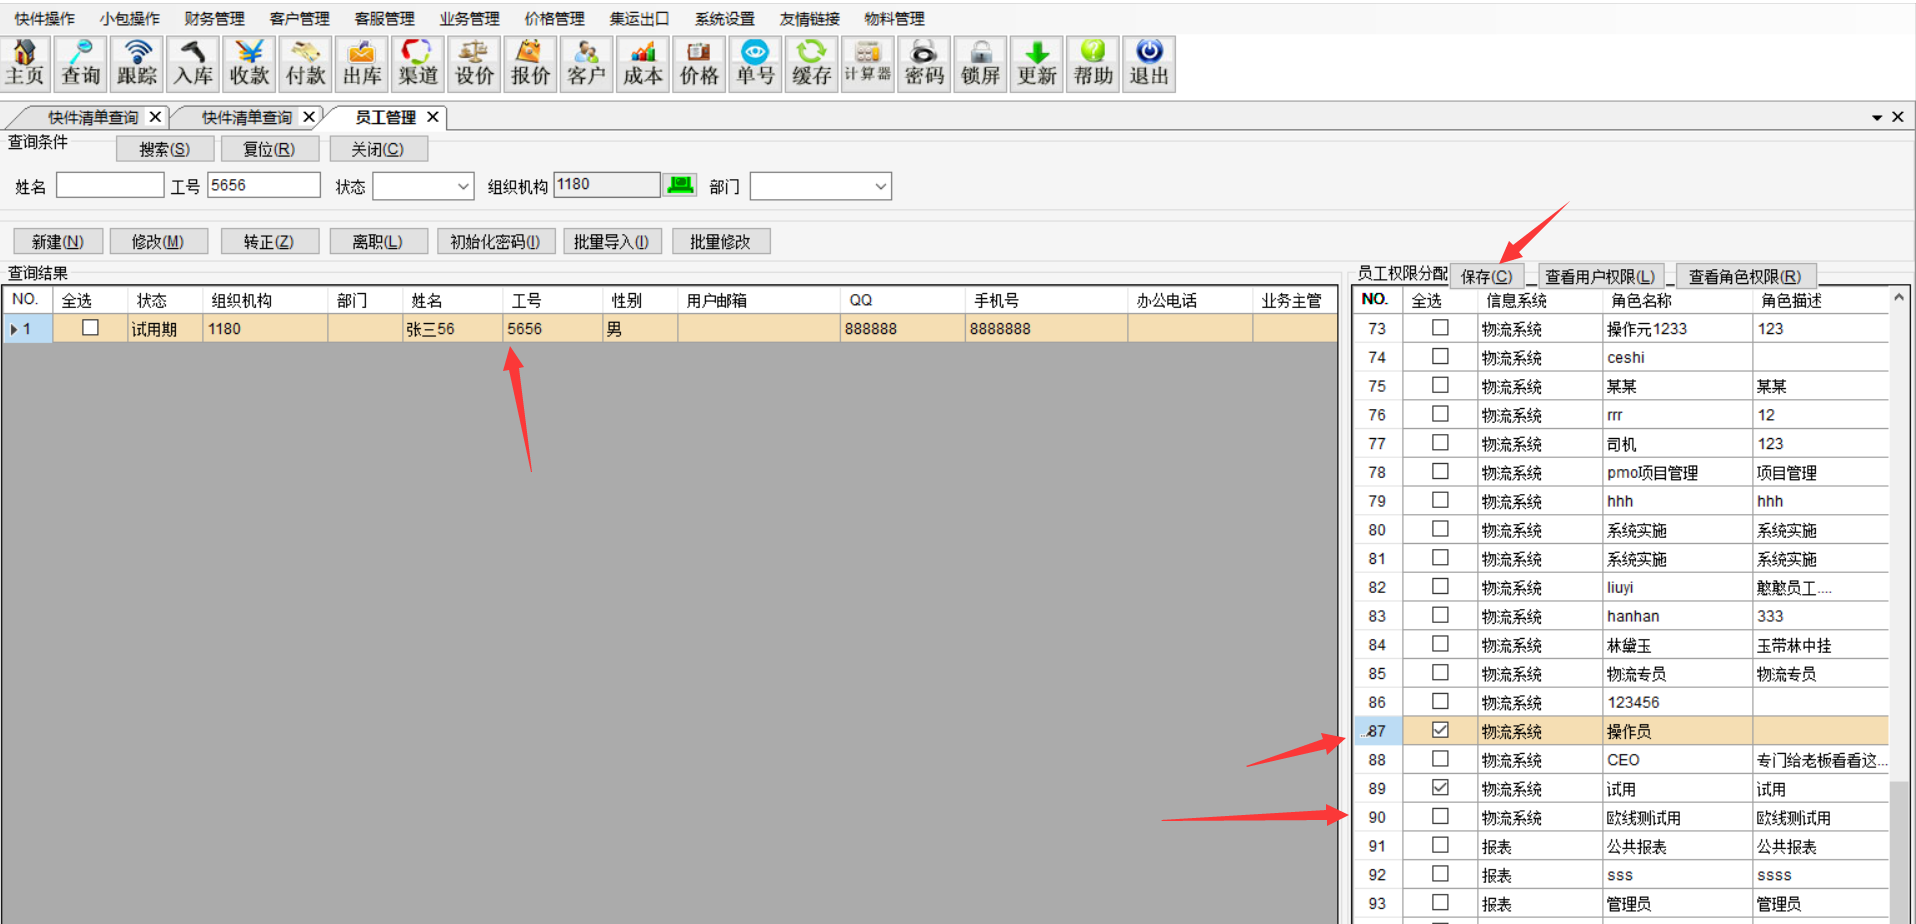Screen dimensions: 1916x924
Task: Click the 锁屏 lock screen icon
Action: click(x=980, y=63)
